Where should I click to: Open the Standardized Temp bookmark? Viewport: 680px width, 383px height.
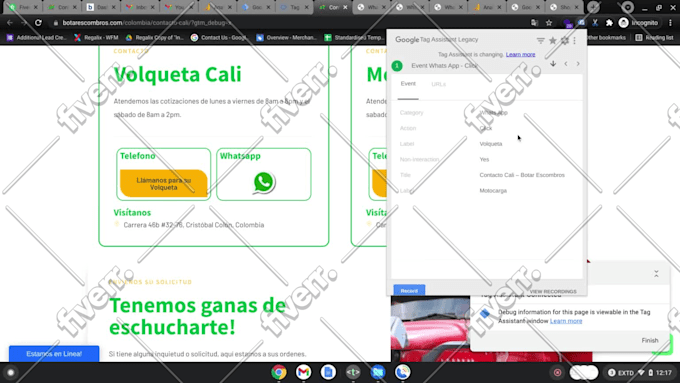354,38
